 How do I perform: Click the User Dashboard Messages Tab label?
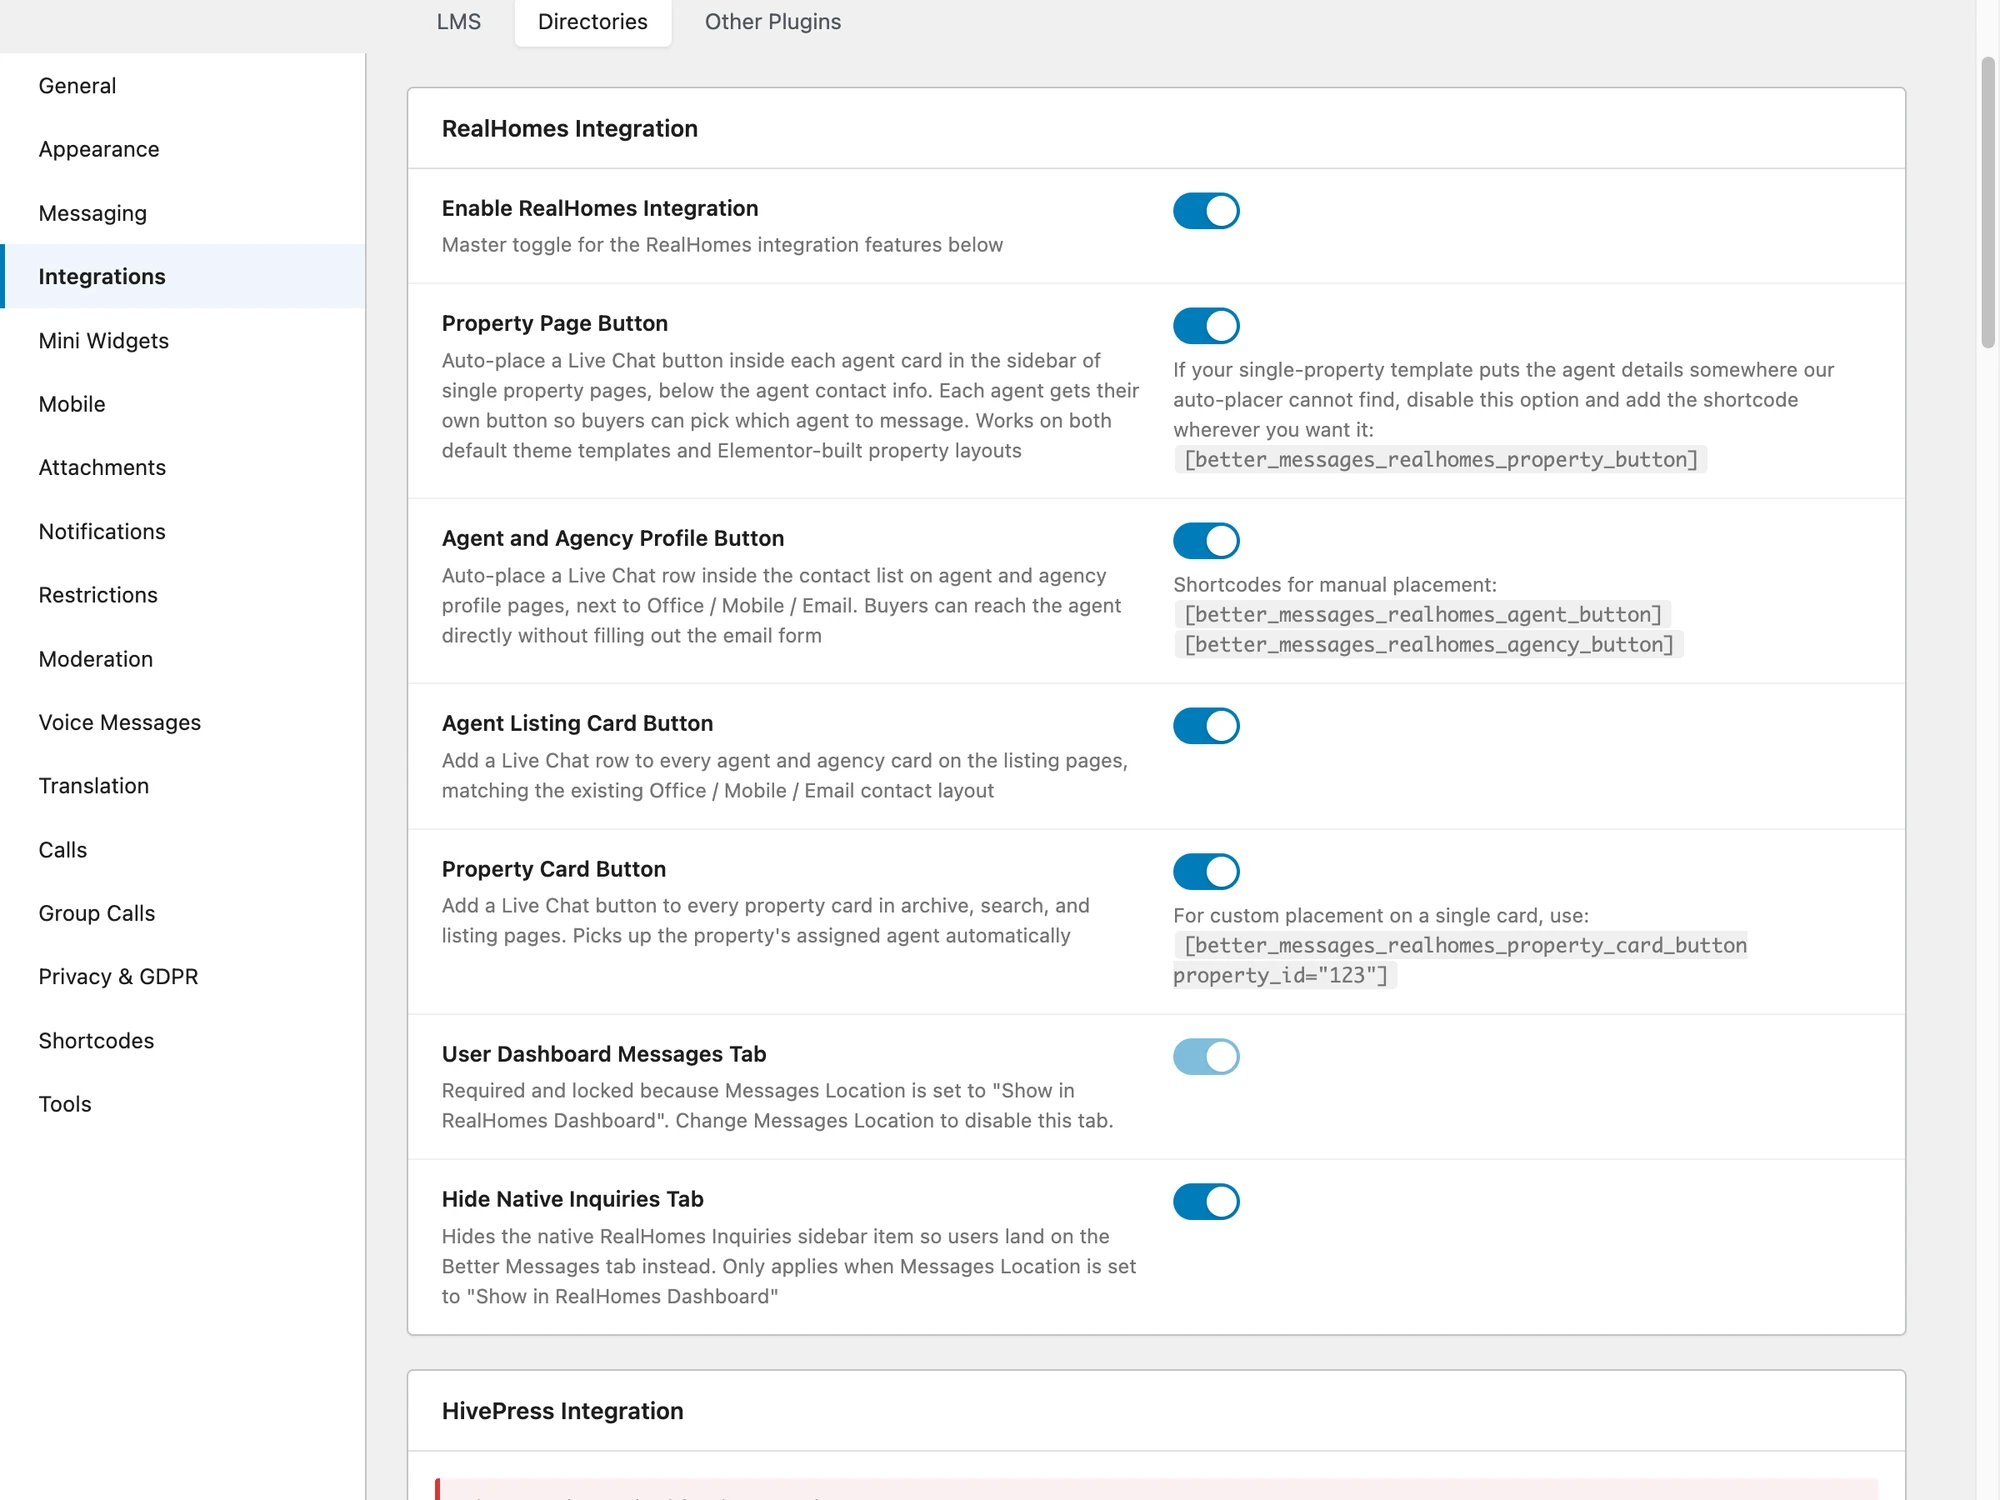604,1055
